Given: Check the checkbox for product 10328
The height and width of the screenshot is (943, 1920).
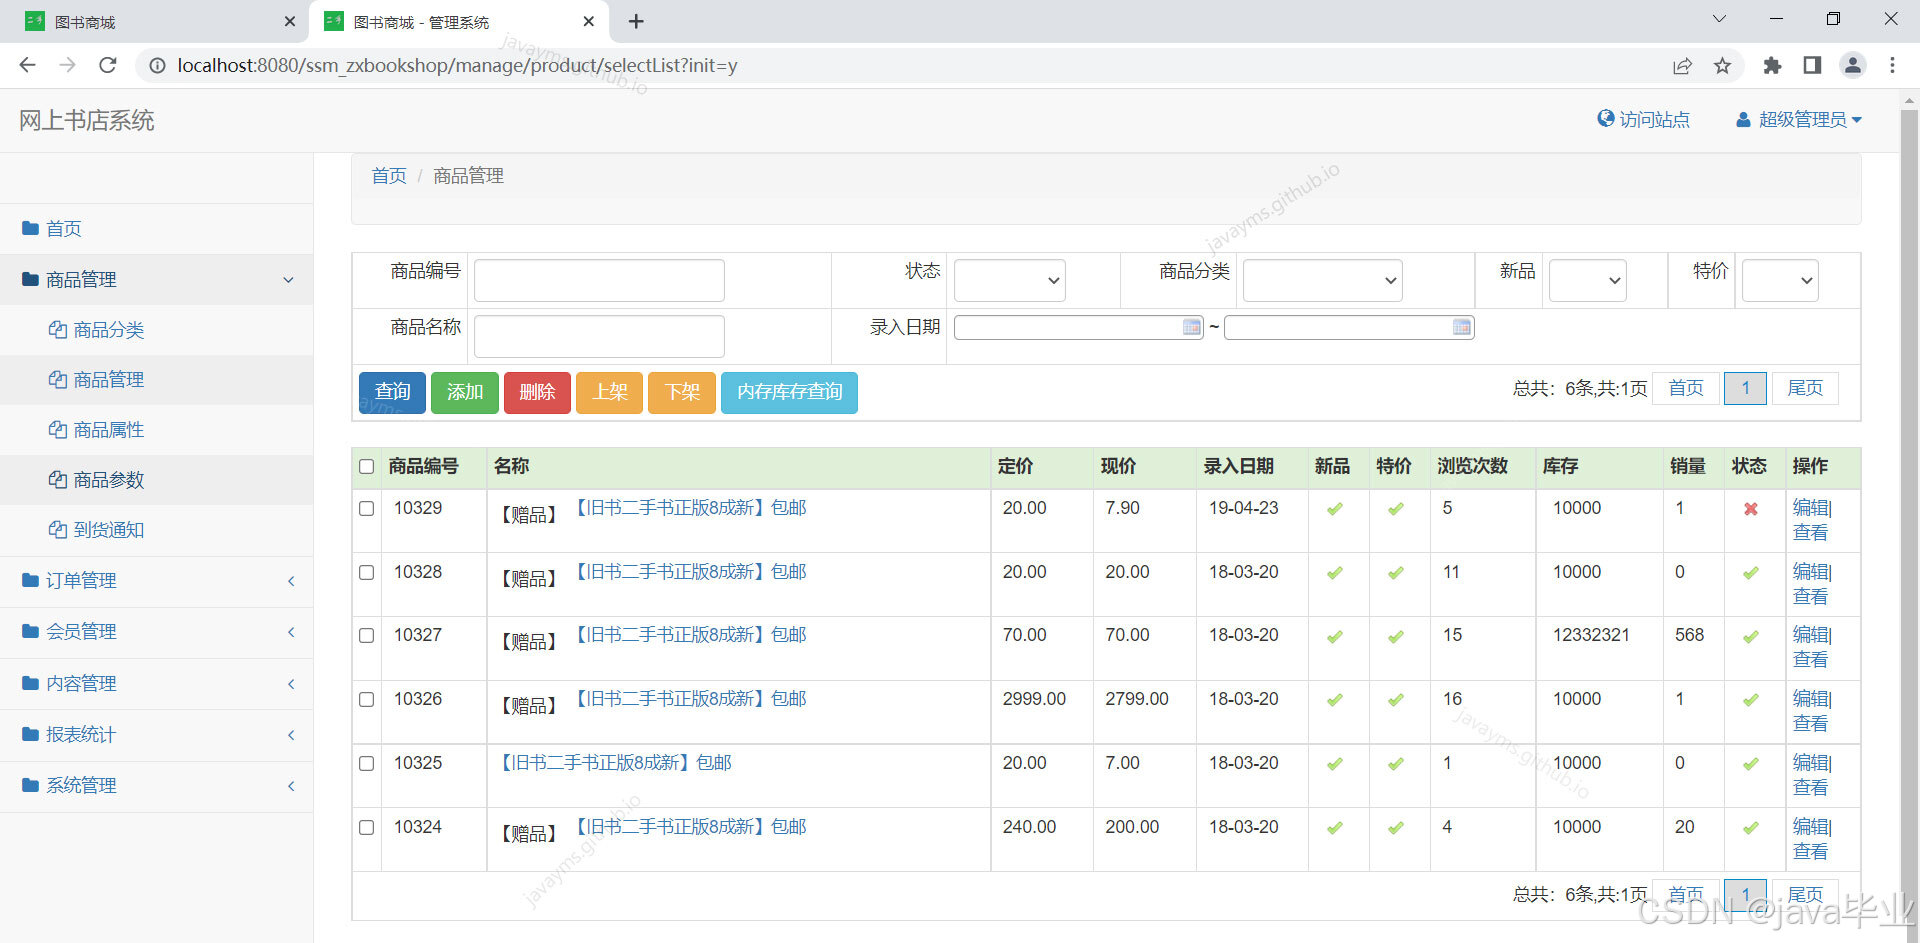Looking at the screenshot, I should pyautogui.click(x=367, y=572).
